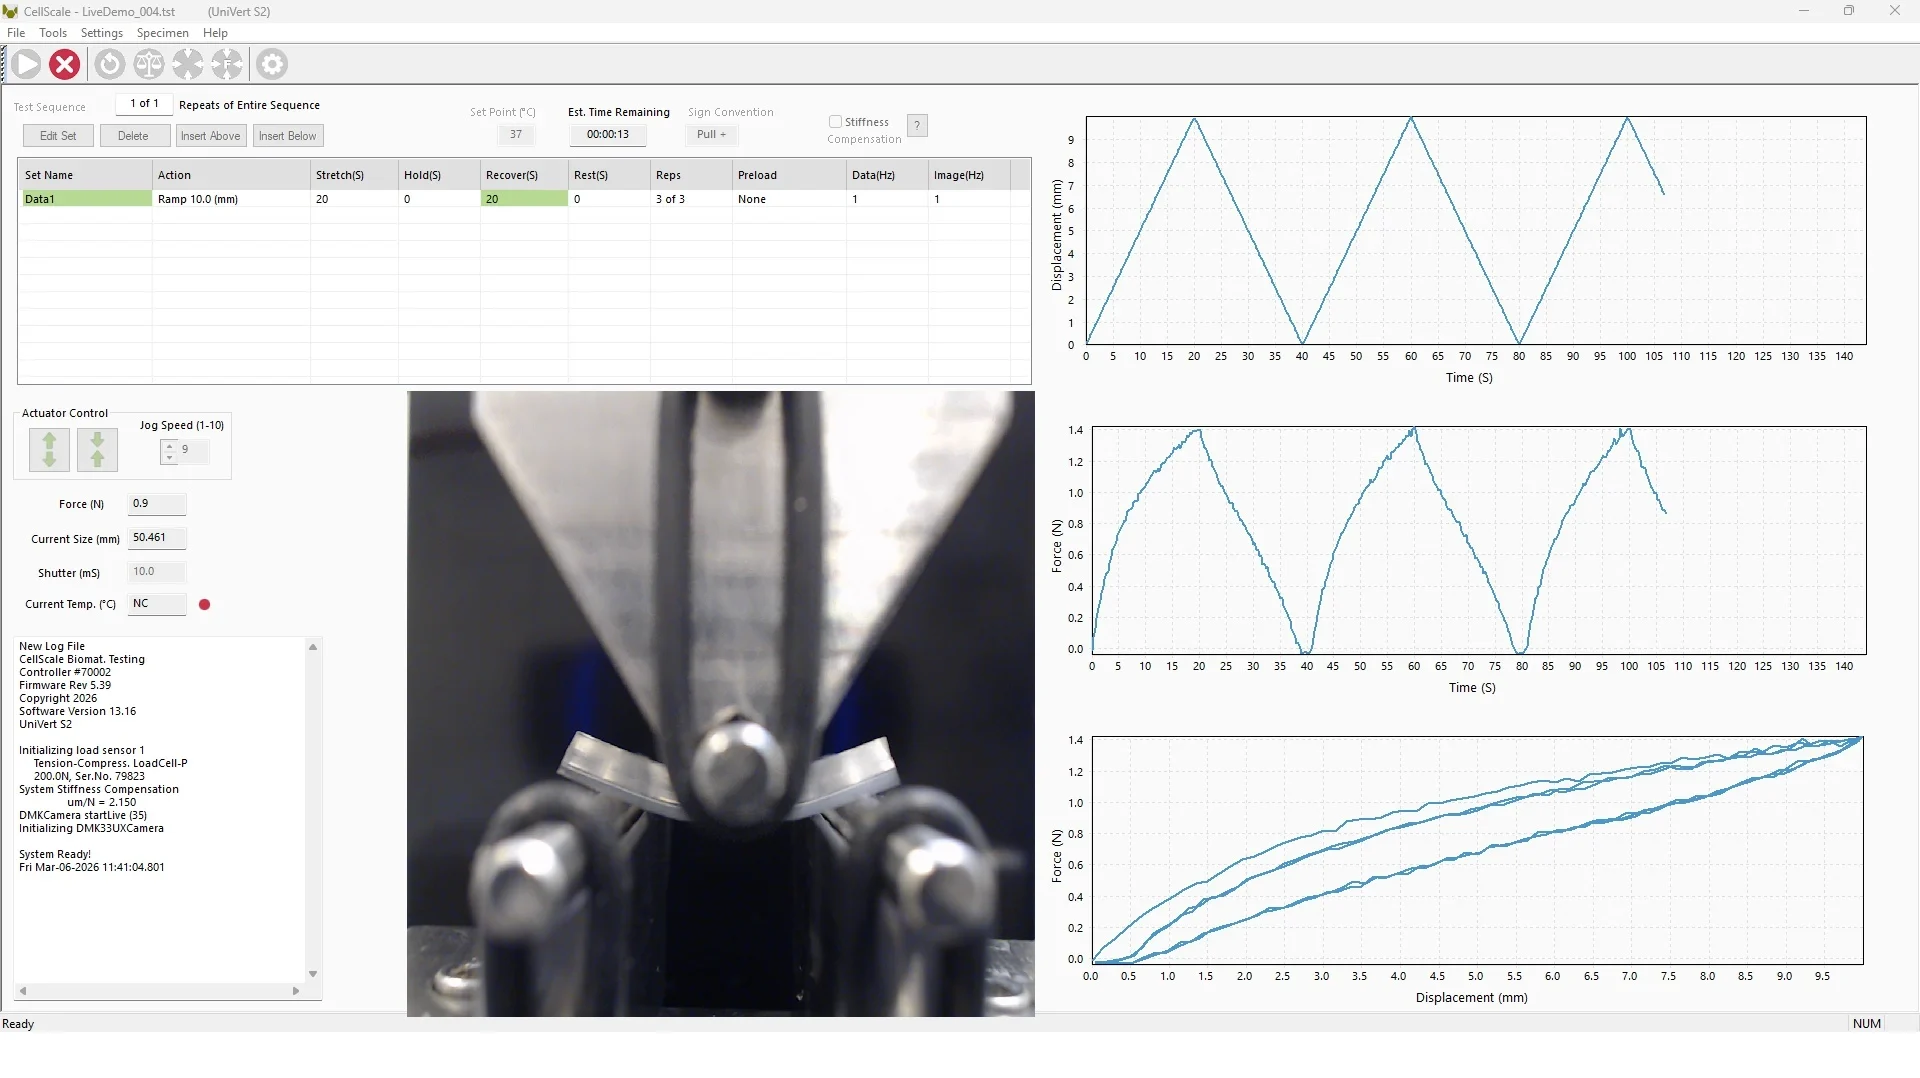Viewport: 1920px width, 1078px height.
Task: Stop the test with the red X icon
Action: pyautogui.click(x=65, y=64)
